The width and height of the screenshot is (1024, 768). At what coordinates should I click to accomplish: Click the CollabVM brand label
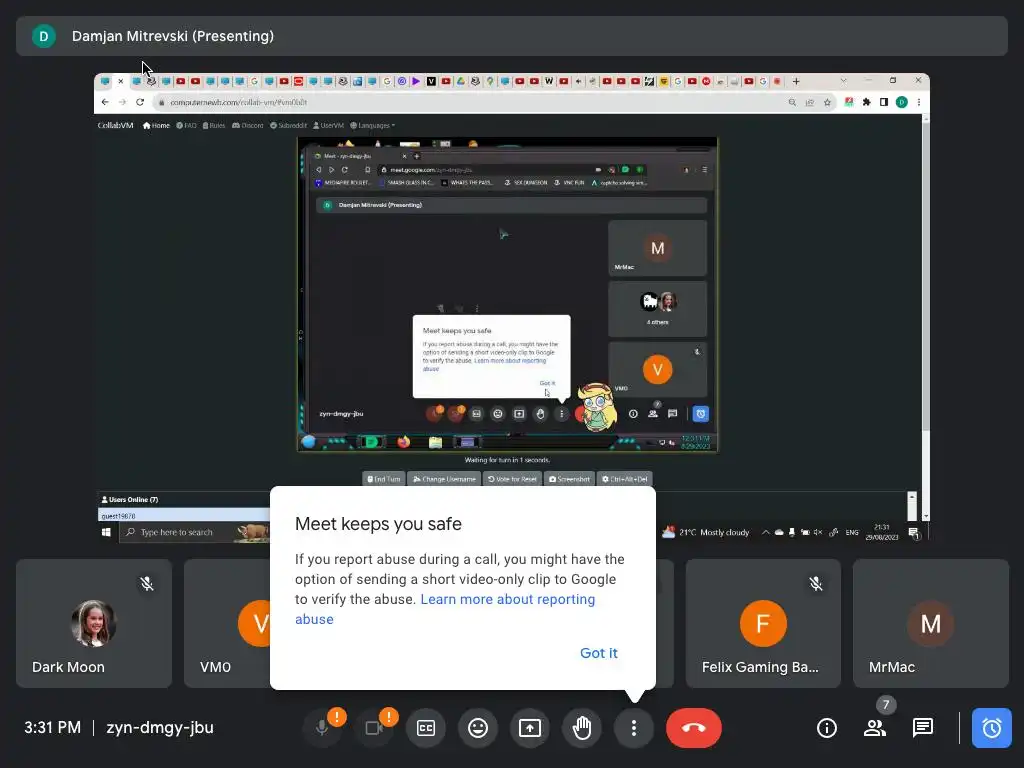(x=116, y=125)
